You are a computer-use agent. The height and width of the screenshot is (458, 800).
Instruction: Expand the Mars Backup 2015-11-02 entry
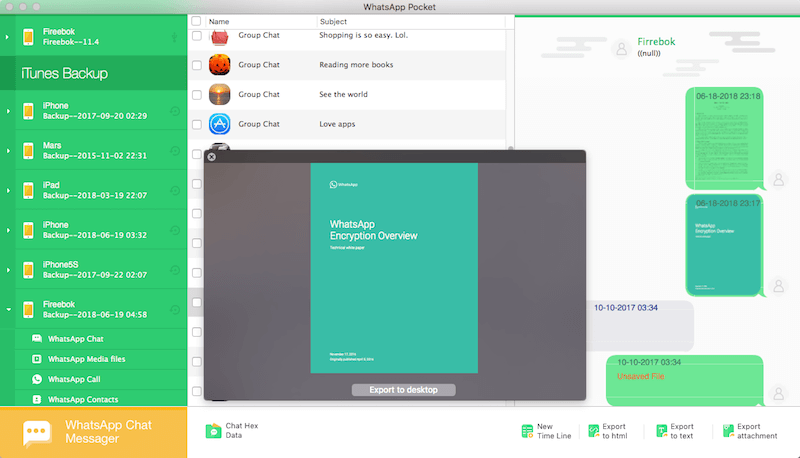8,150
